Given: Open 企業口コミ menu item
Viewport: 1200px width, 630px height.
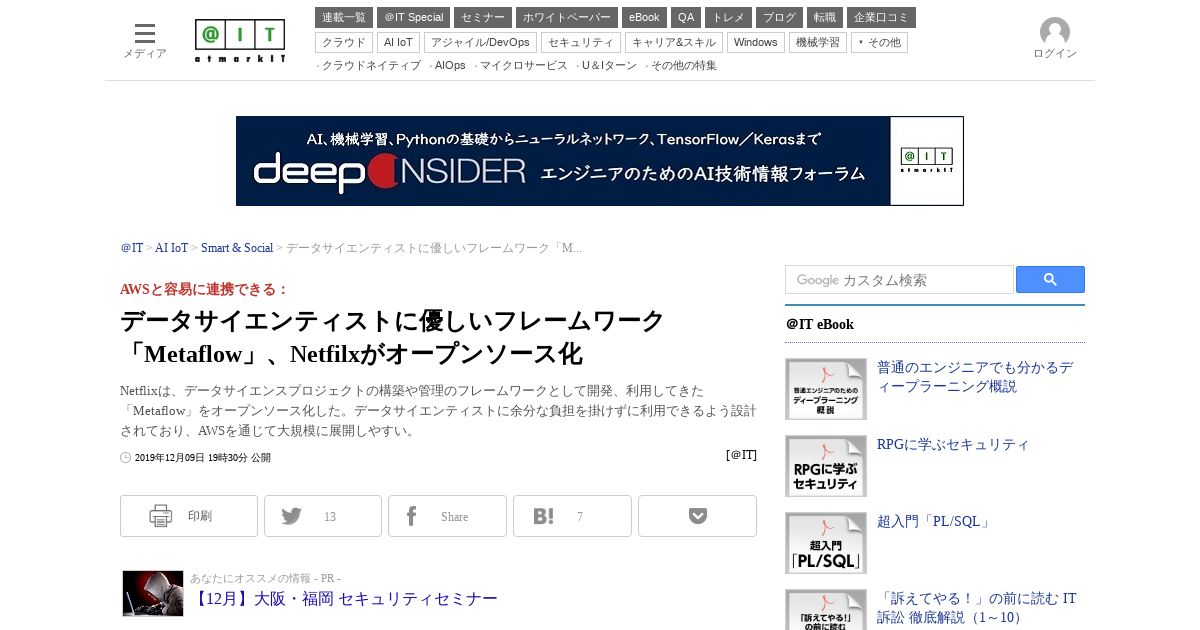Looking at the screenshot, I should [x=881, y=18].
